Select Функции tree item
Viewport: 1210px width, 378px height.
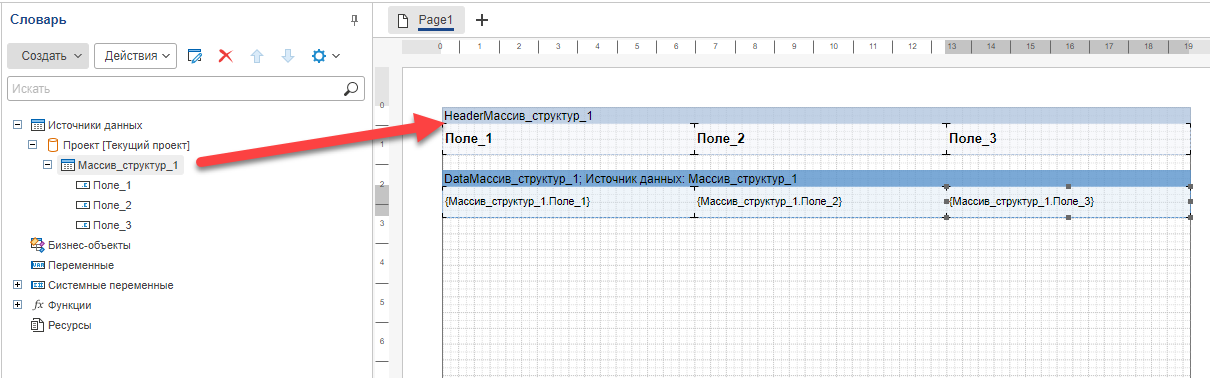(70, 305)
